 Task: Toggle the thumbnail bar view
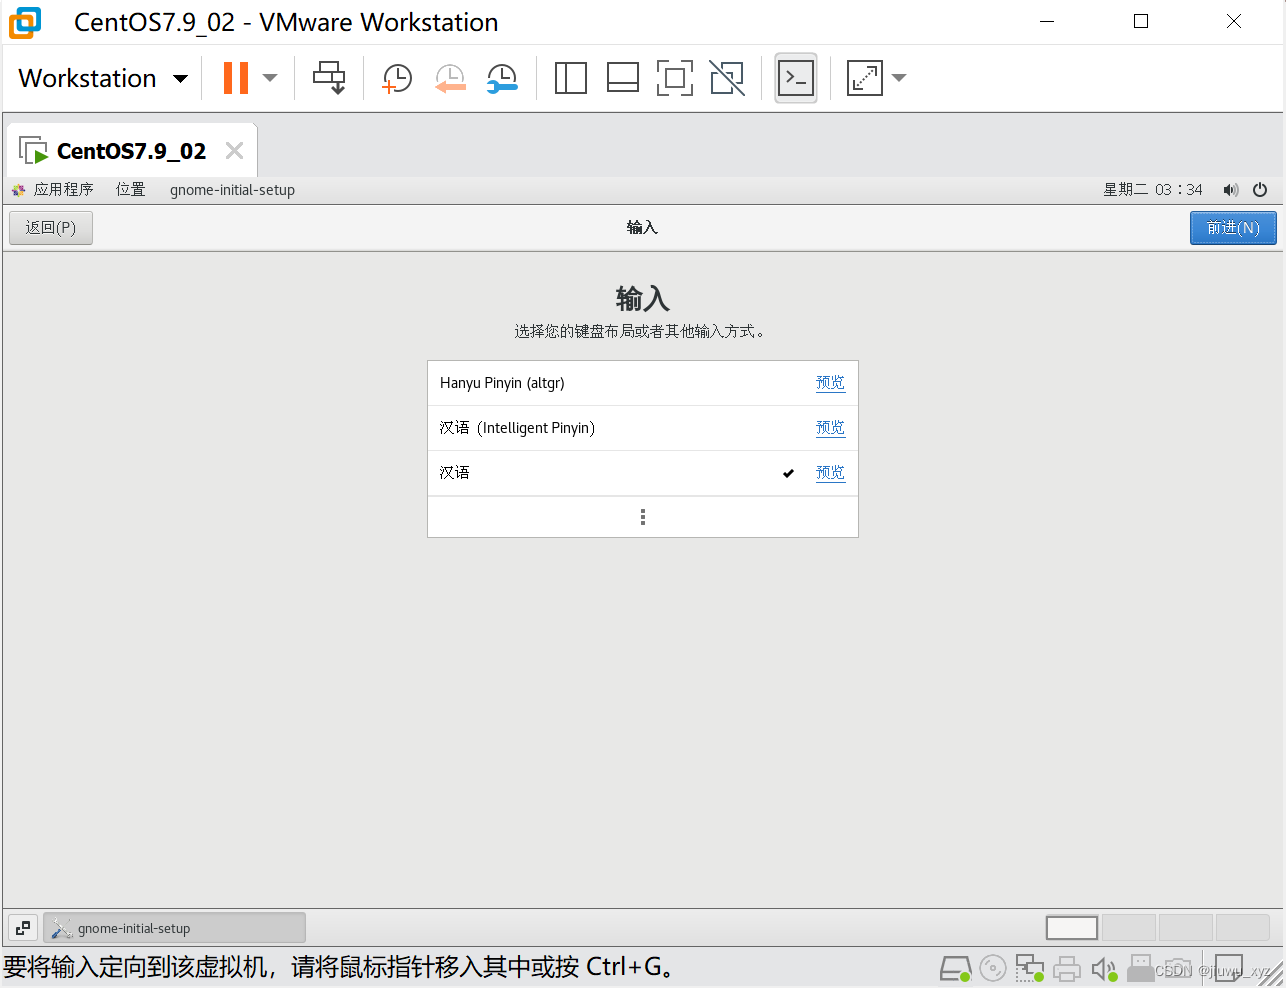pos(623,78)
